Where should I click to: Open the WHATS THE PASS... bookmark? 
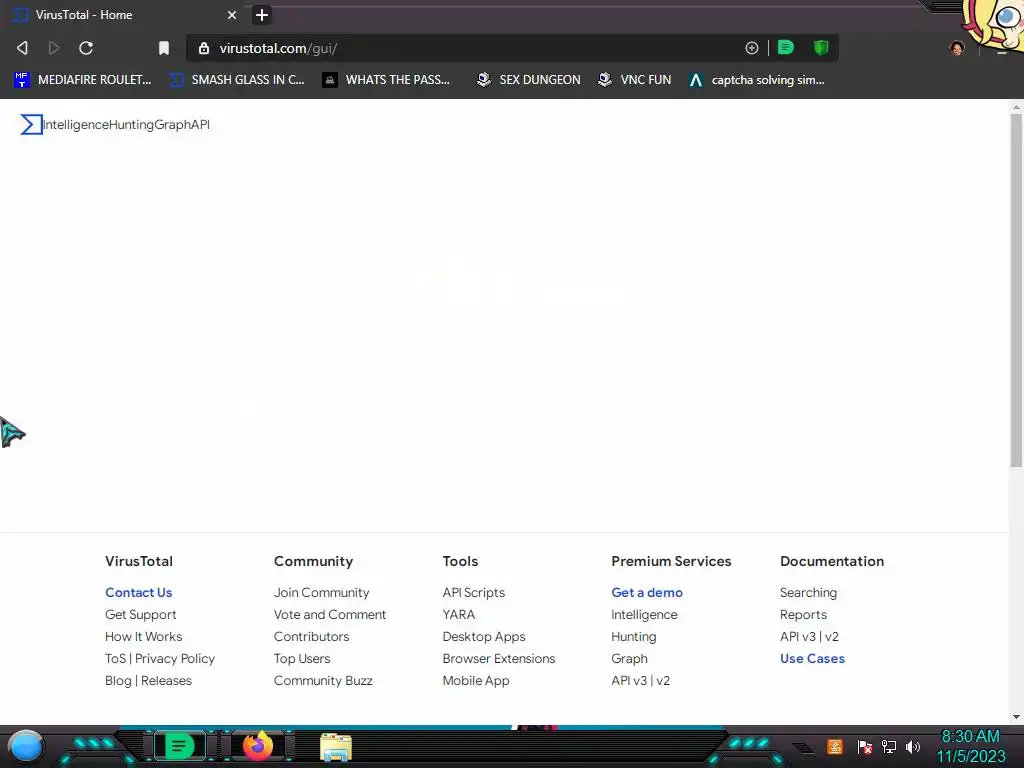(387, 80)
